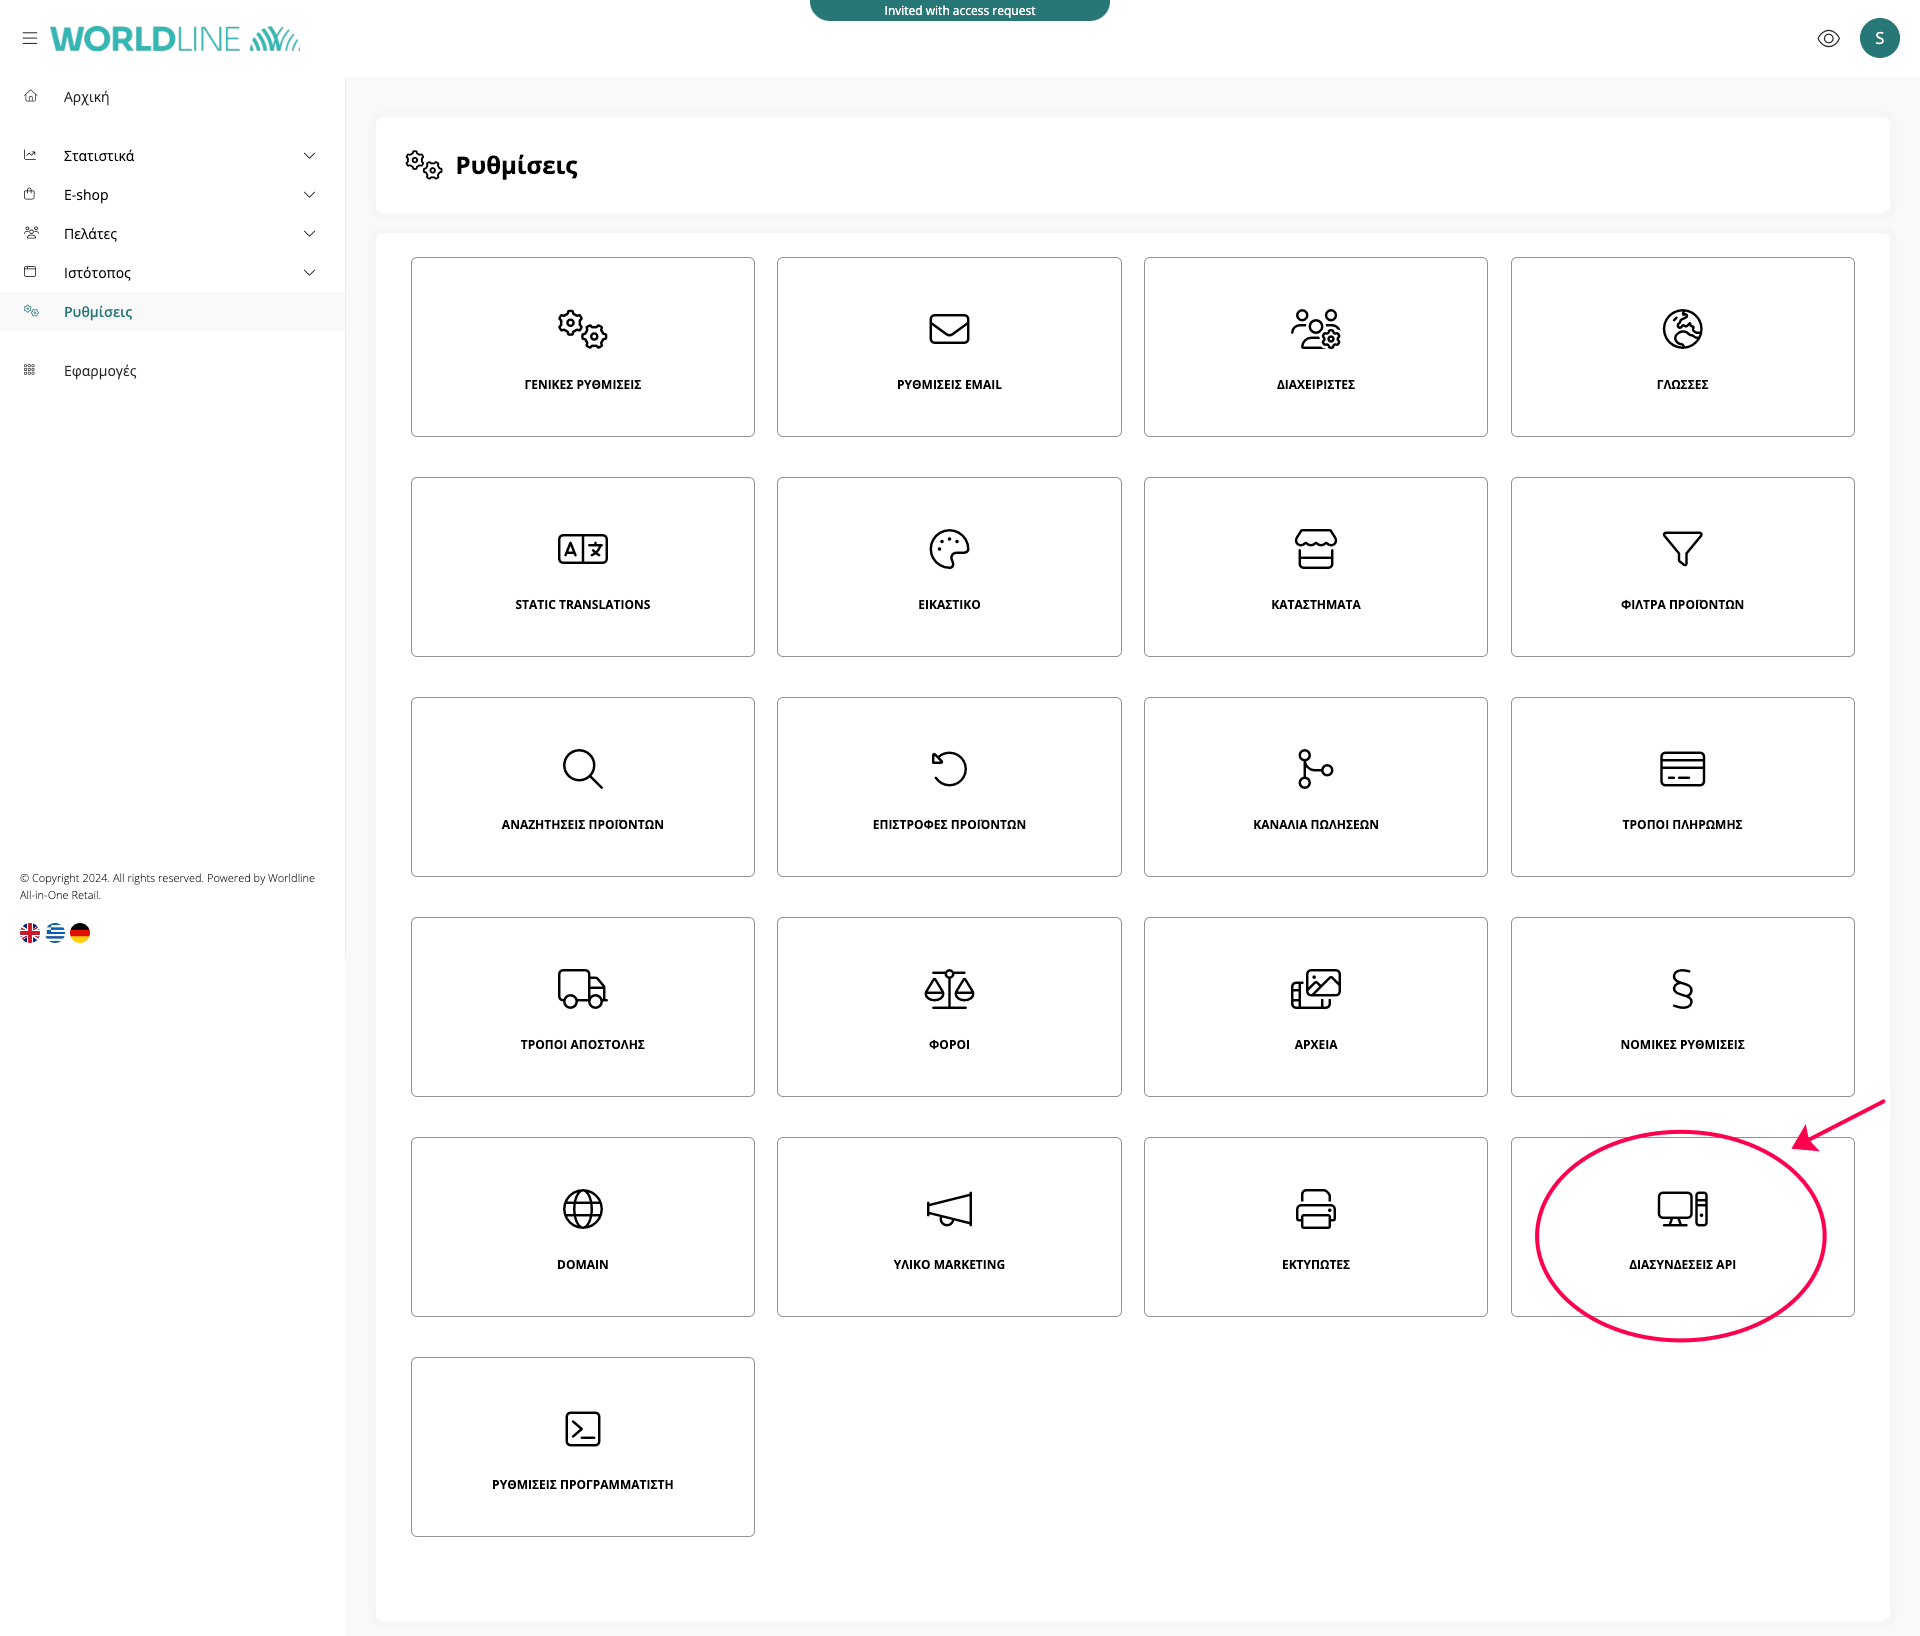The width and height of the screenshot is (1920, 1636).
Task: Expand the Ιστότοπος chevron
Action: click(x=309, y=273)
